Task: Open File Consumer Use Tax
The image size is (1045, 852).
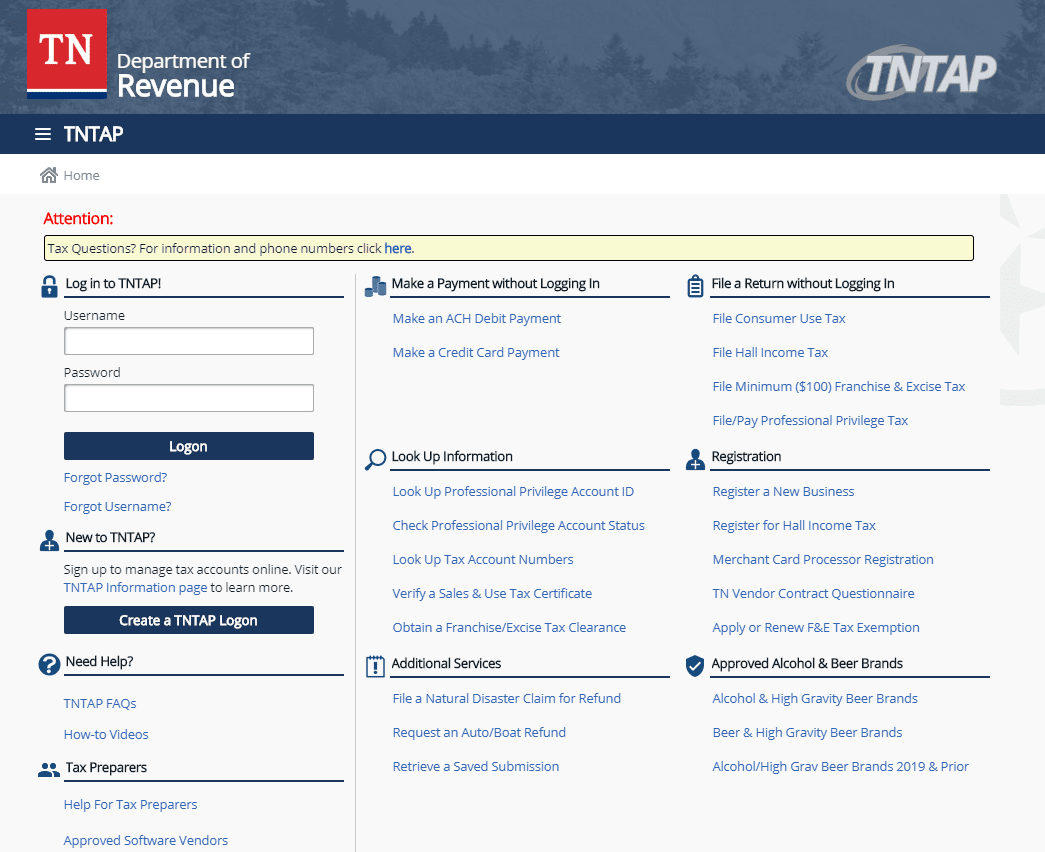Action: pos(779,318)
